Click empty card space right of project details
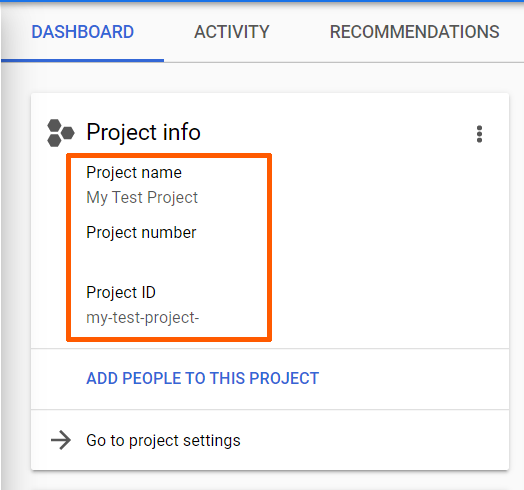524x490 pixels. click(x=388, y=247)
